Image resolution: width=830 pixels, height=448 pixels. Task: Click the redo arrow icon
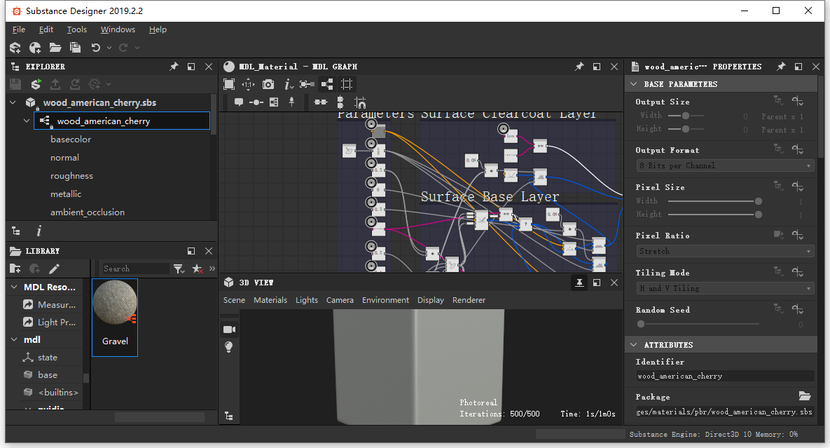(123, 48)
